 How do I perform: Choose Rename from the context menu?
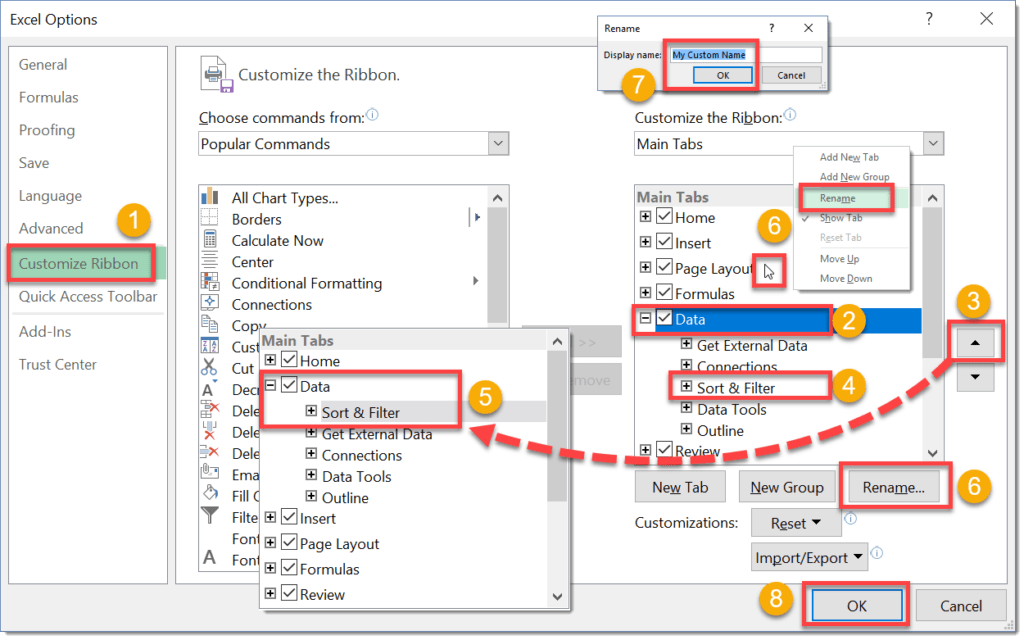[837, 199]
